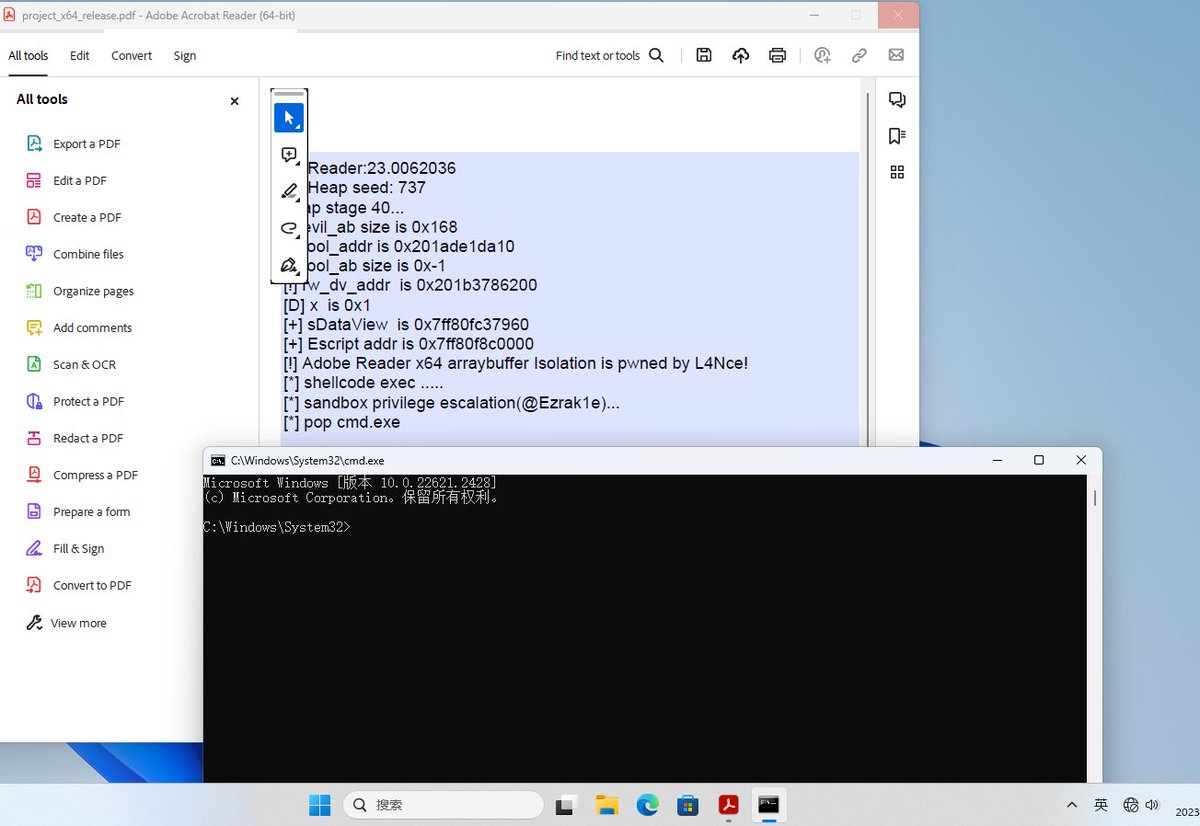1200x826 pixels.
Task: Switch to the All tools tab
Action: coord(28,56)
